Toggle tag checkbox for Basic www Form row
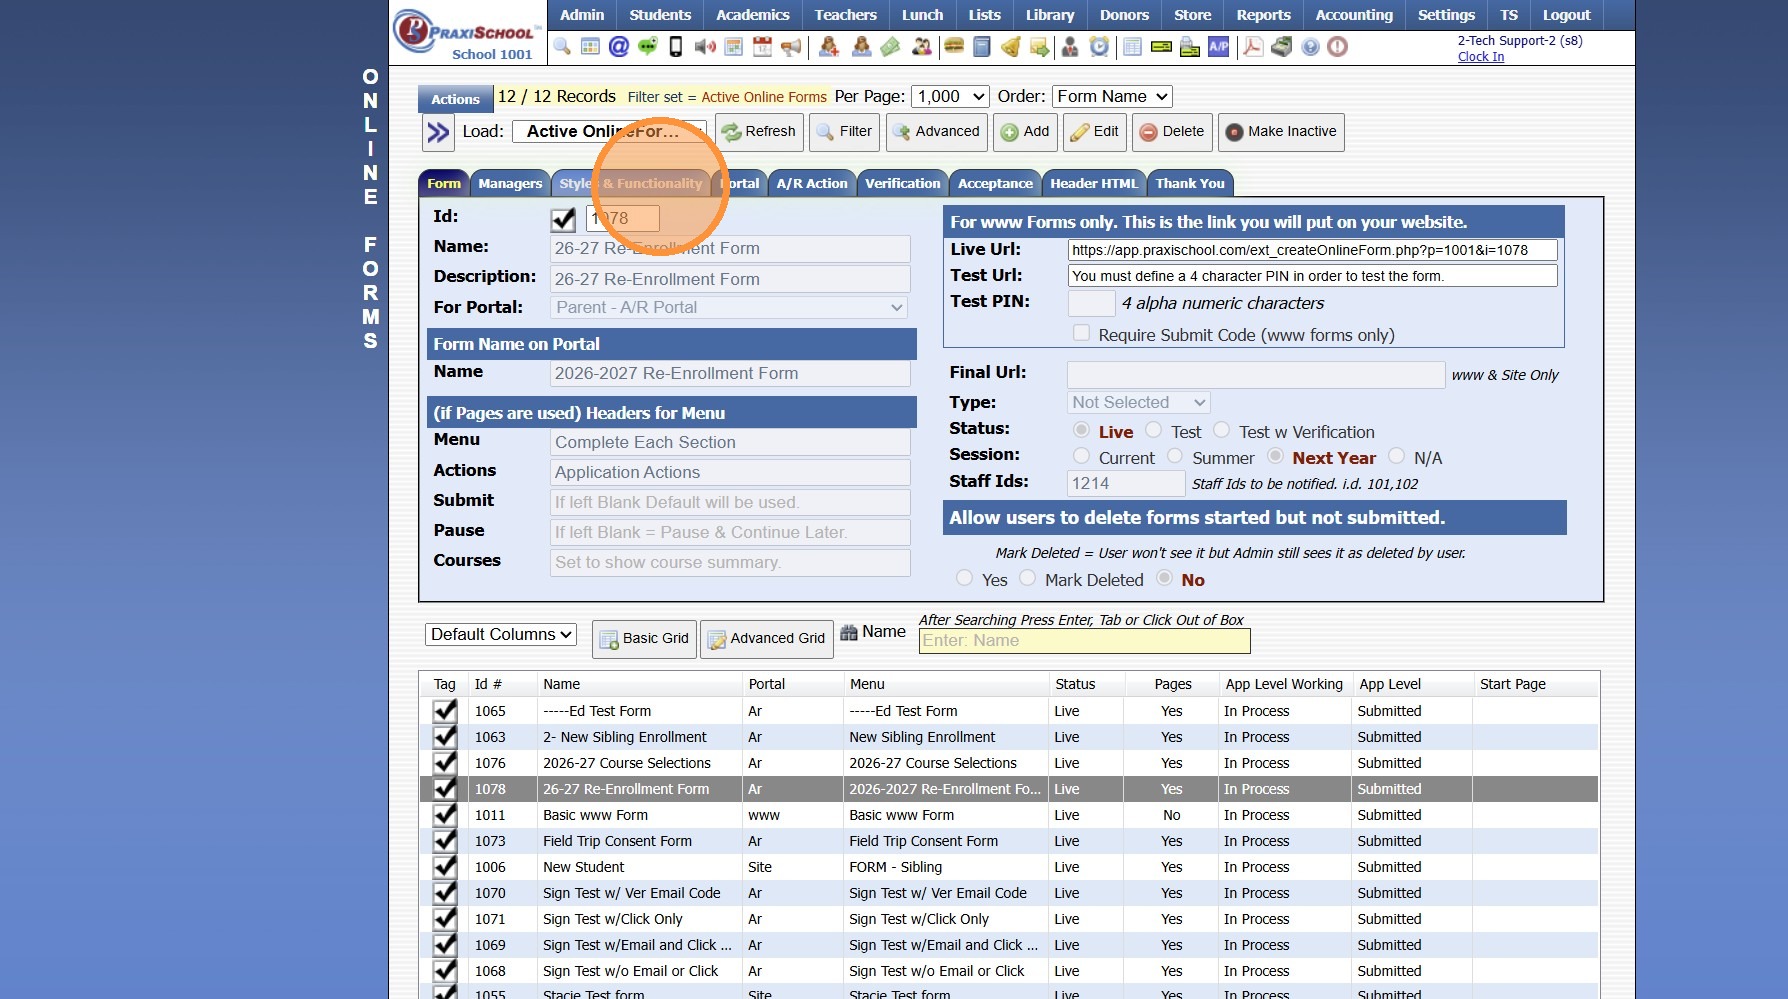The height and width of the screenshot is (999, 1788). pos(445,815)
